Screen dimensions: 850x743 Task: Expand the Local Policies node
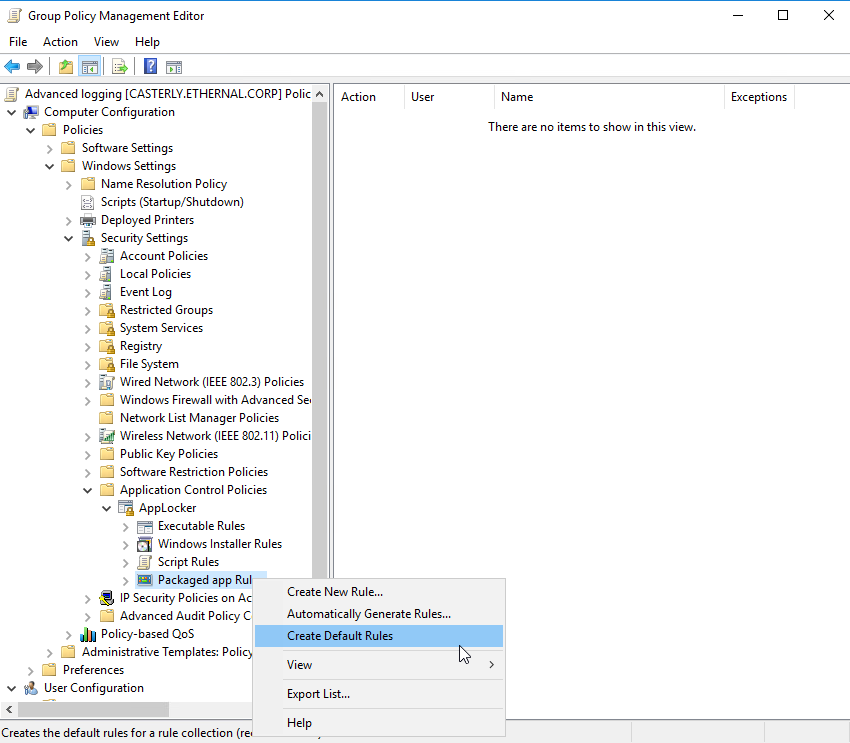(x=87, y=275)
